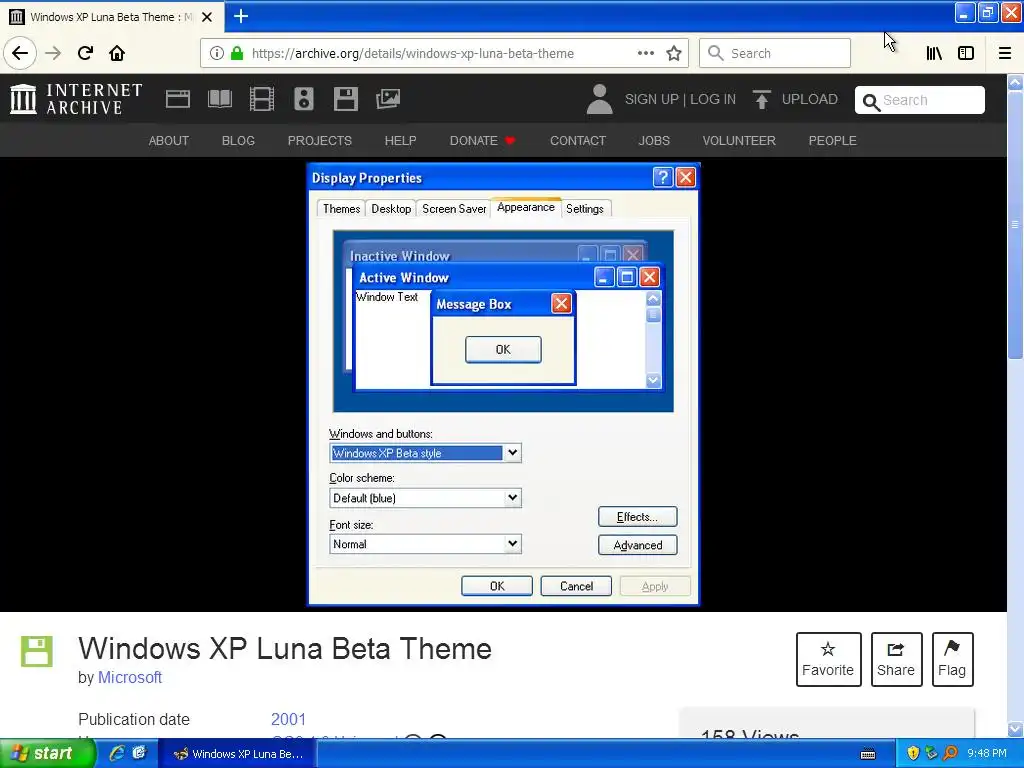Click the security shield tray icon
Viewport: 1024px width, 768px height.
pos(913,754)
